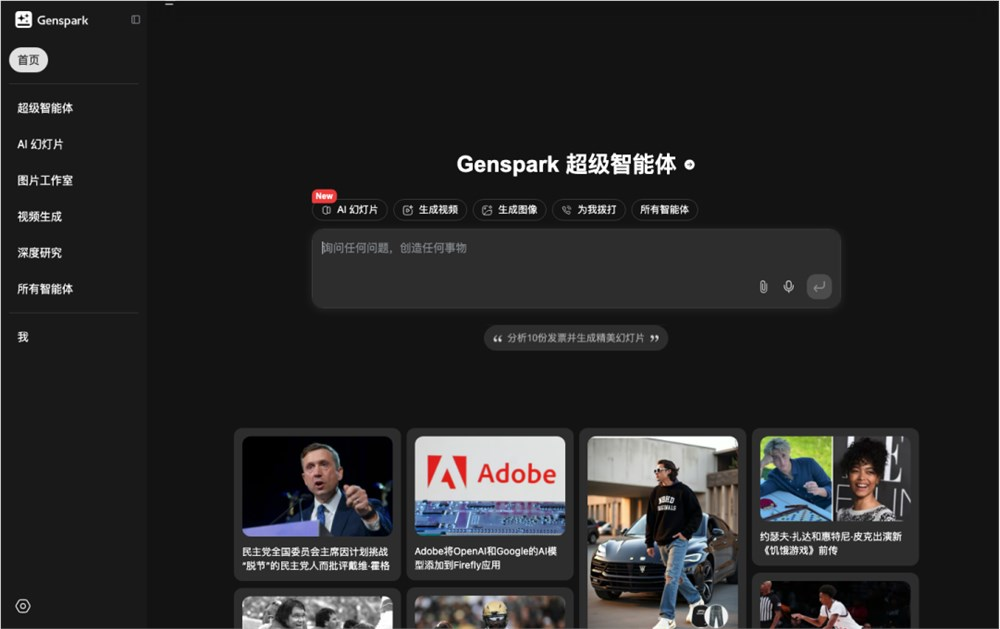The height and width of the screenshot is (629, 1000).
Task: Activate the microphone icon for voice input
Action: point(788,287)
